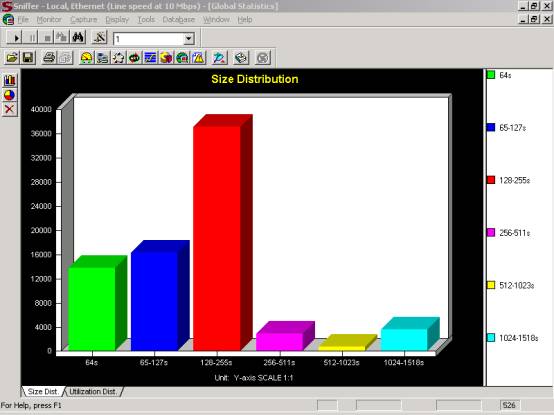Switch to bar chart view
This screenshot has width=554, height=415.
click(10, 81)
